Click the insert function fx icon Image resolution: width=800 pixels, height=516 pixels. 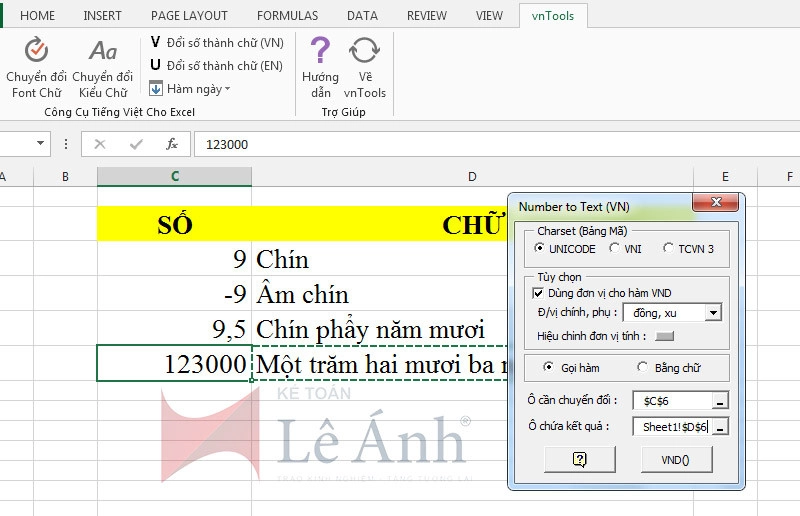pyautogui.click(x=172, y=144)
